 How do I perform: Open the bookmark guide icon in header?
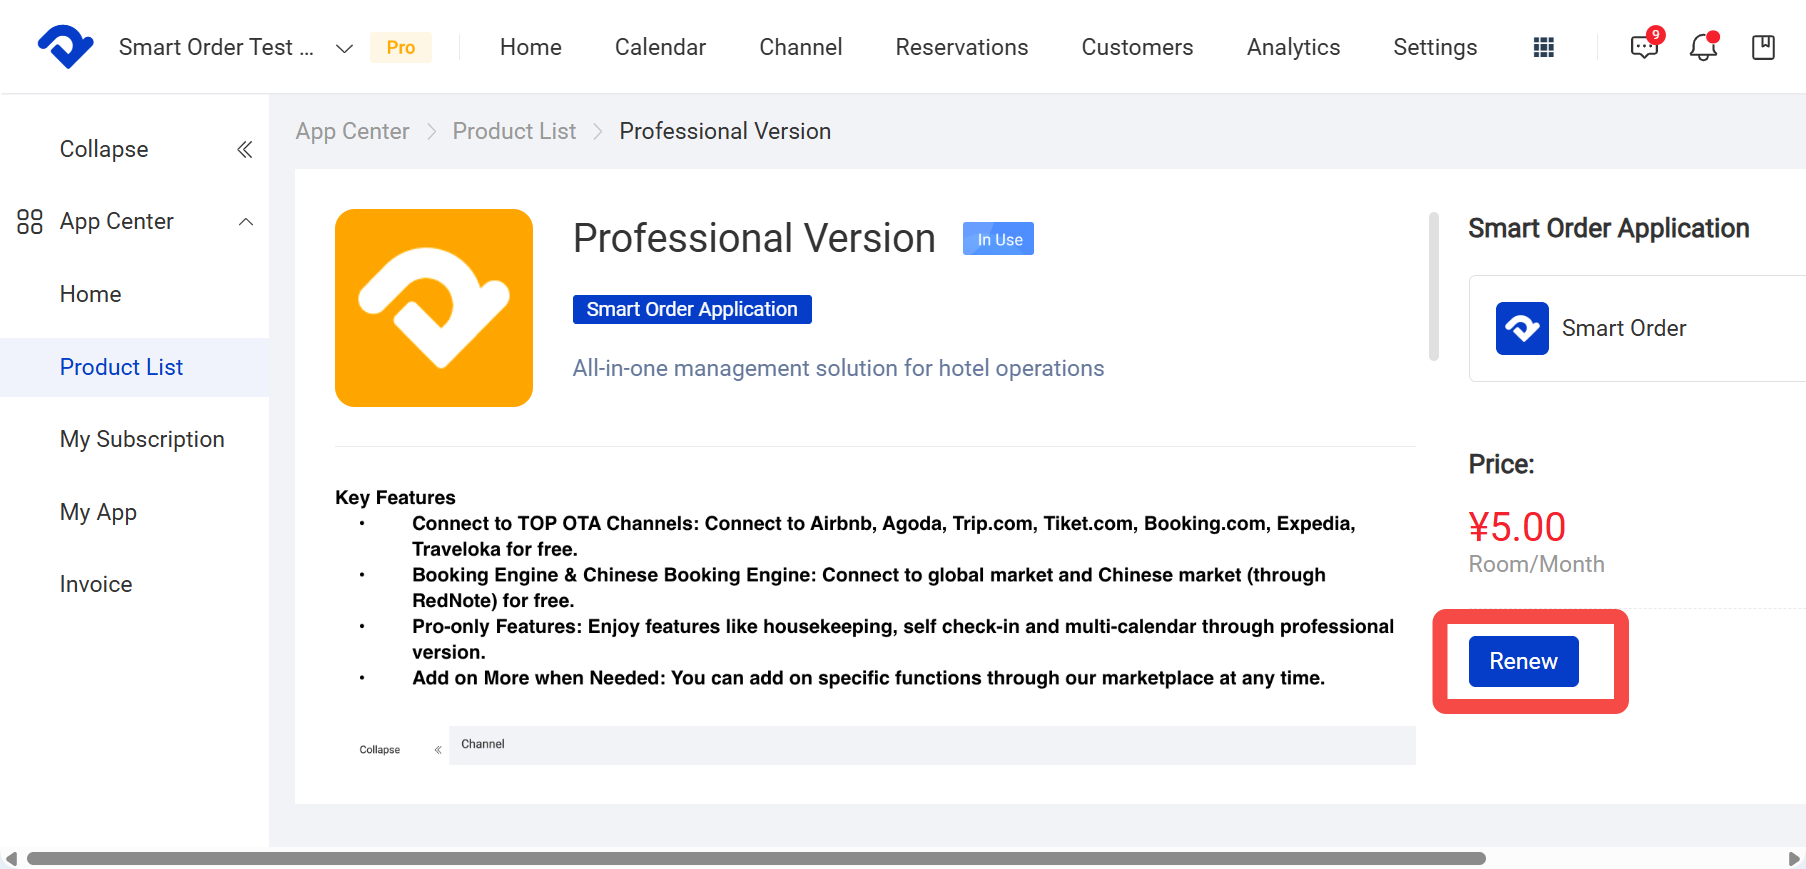[x=1764, y=47]
